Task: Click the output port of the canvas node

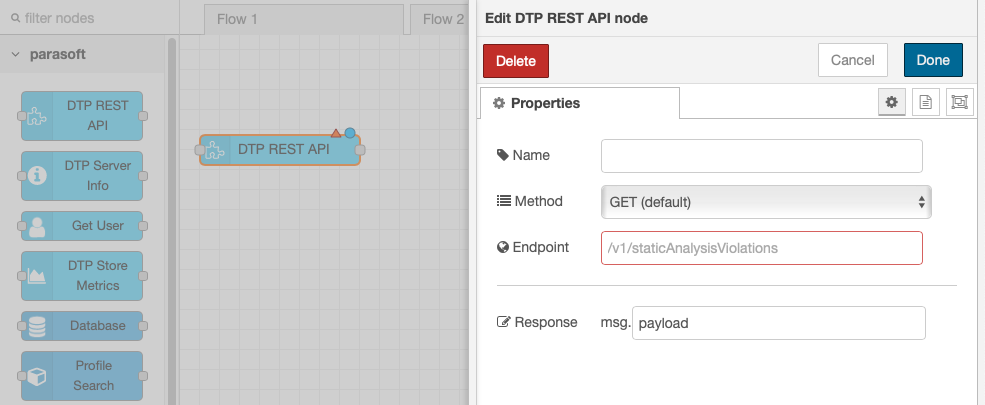Action: coord(361,150)
